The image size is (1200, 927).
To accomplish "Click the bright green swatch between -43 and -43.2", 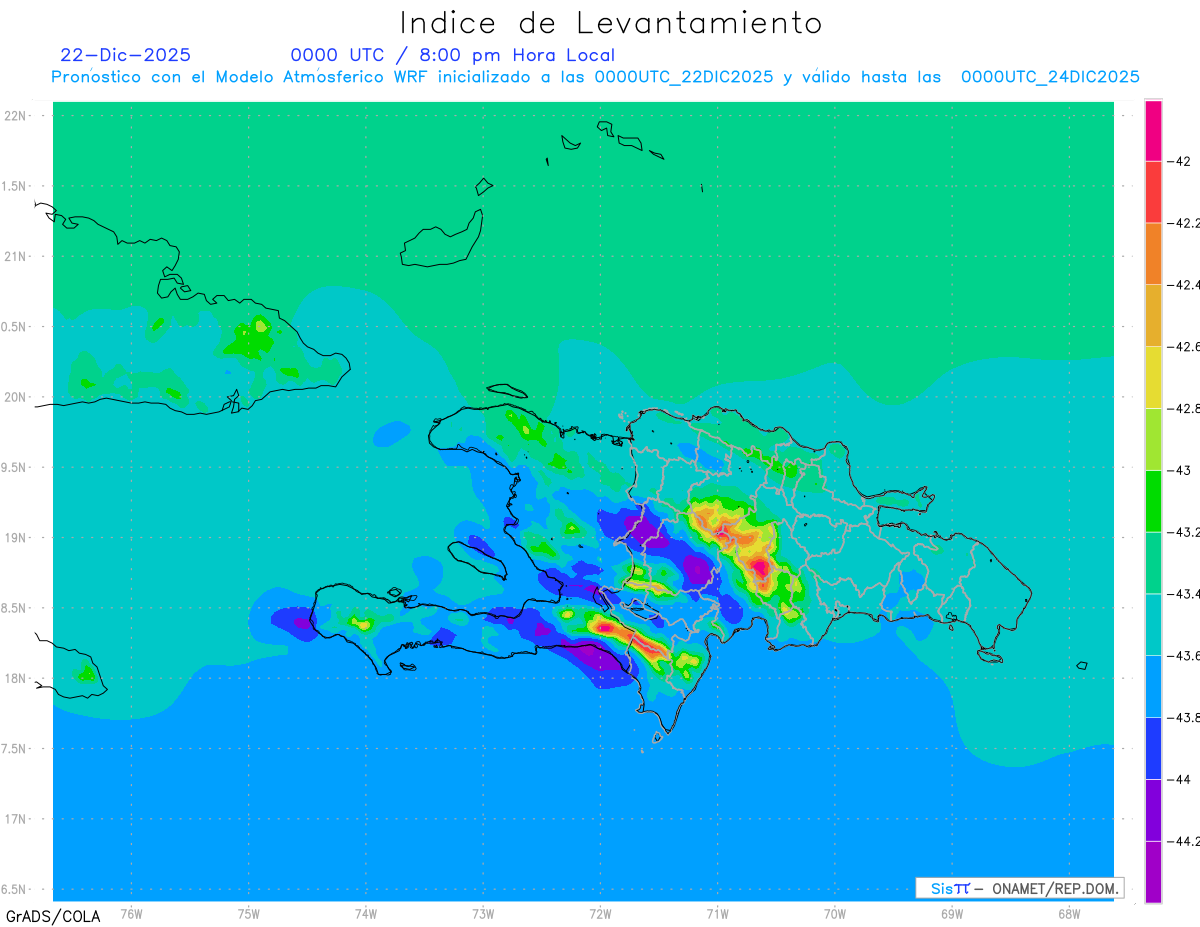I will 1153,501.
